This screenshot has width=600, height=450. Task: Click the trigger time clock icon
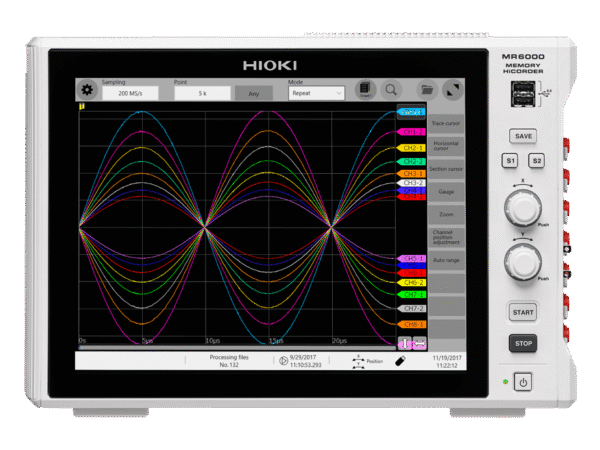[283, 361]
